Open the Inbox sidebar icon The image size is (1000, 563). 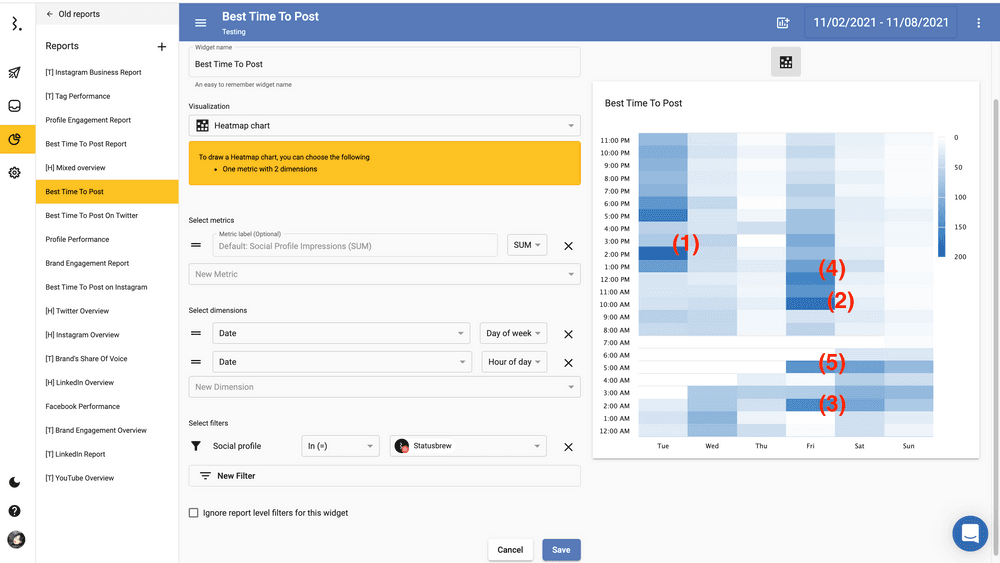(x=15, y=106)
